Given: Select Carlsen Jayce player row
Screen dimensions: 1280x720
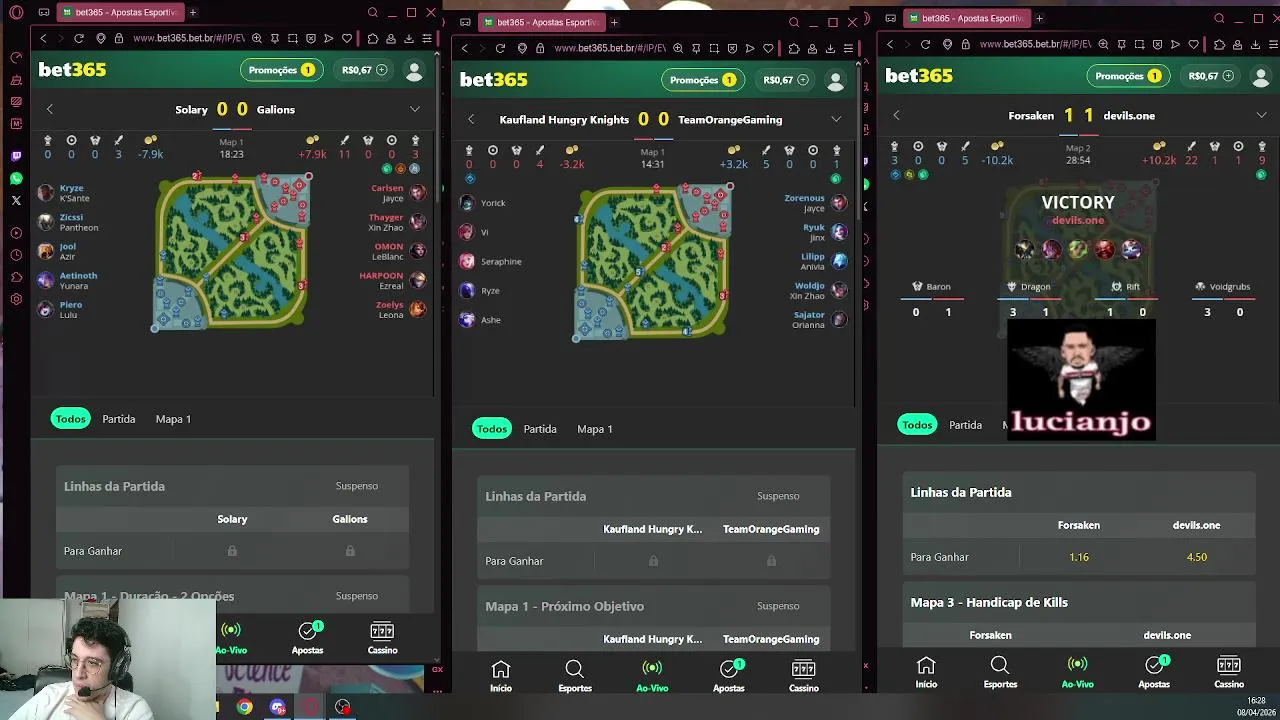Looking at the screenshot, I should point(397,193).
